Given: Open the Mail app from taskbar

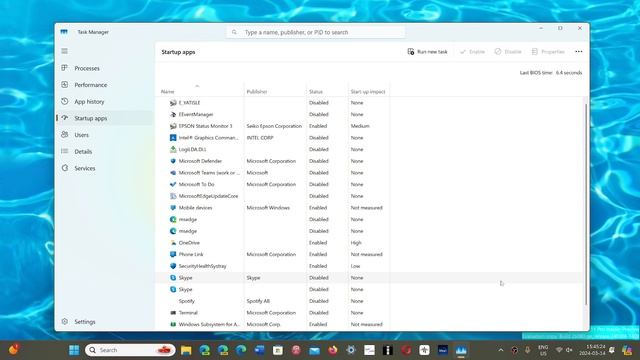Looking at the screenshot, I should coord(314,350).
